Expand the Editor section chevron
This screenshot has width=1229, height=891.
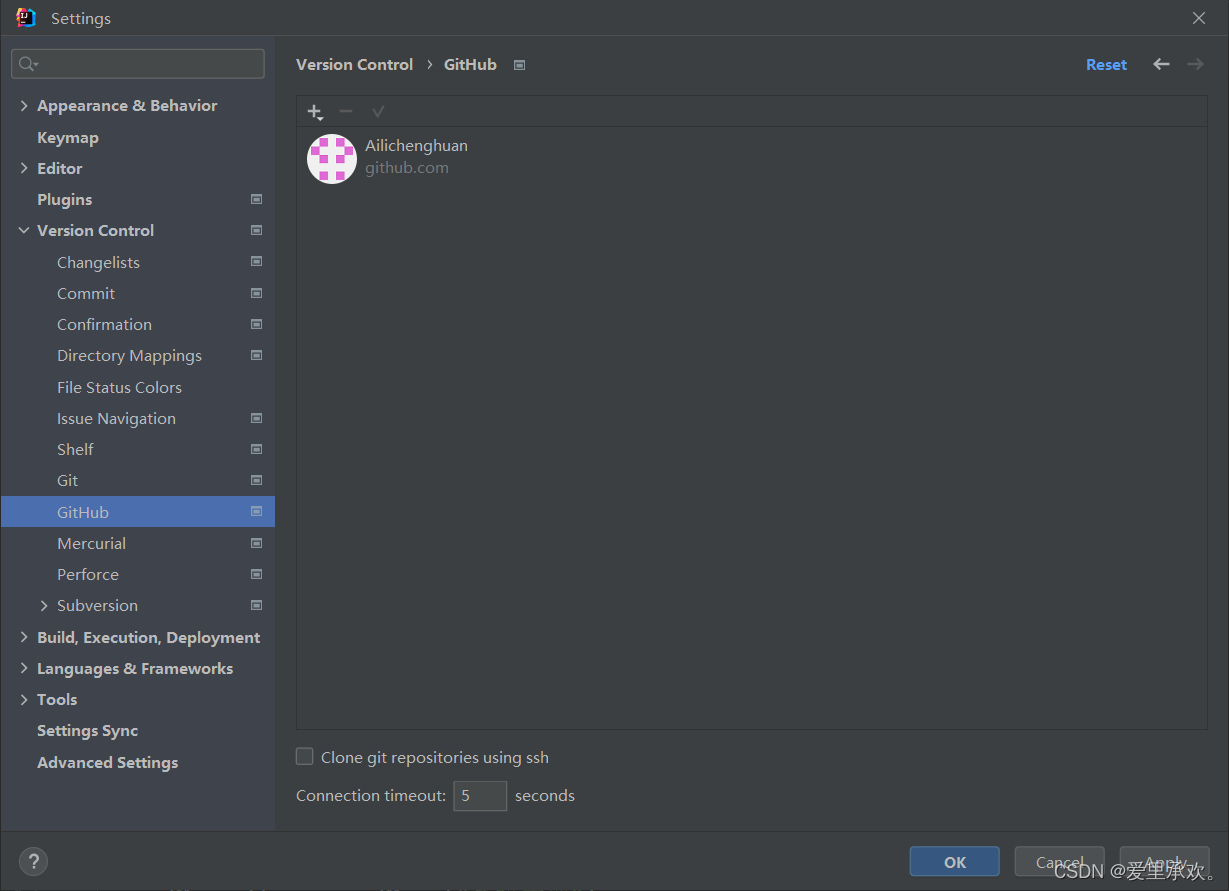click(24, 168)
